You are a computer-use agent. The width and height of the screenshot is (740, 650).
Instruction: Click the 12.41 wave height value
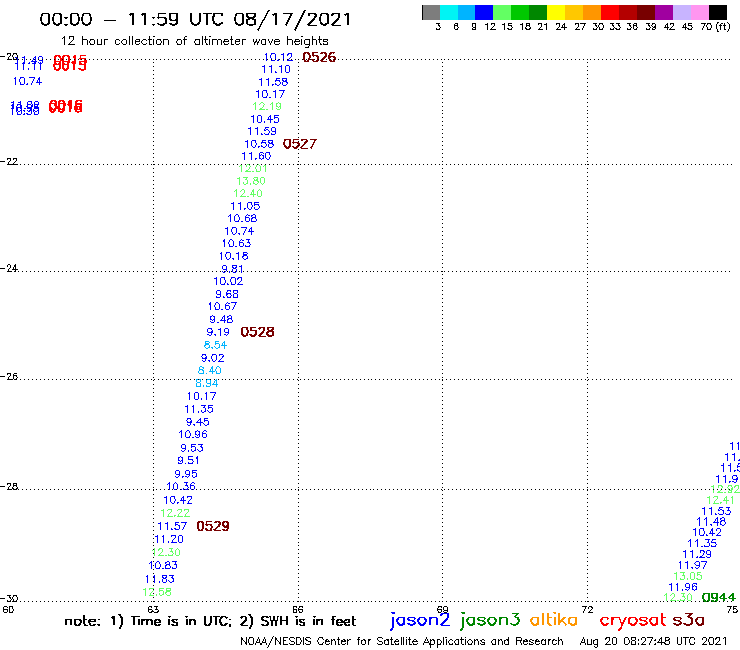click(721, 500)
